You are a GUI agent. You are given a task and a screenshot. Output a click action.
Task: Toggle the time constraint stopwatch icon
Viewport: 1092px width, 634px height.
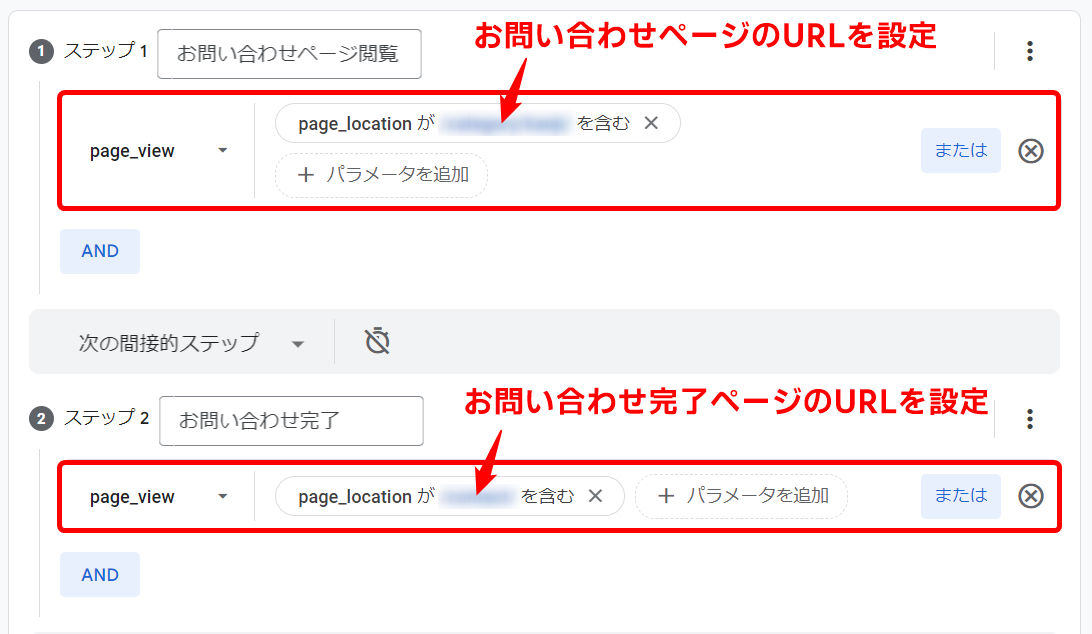point(377,342)
